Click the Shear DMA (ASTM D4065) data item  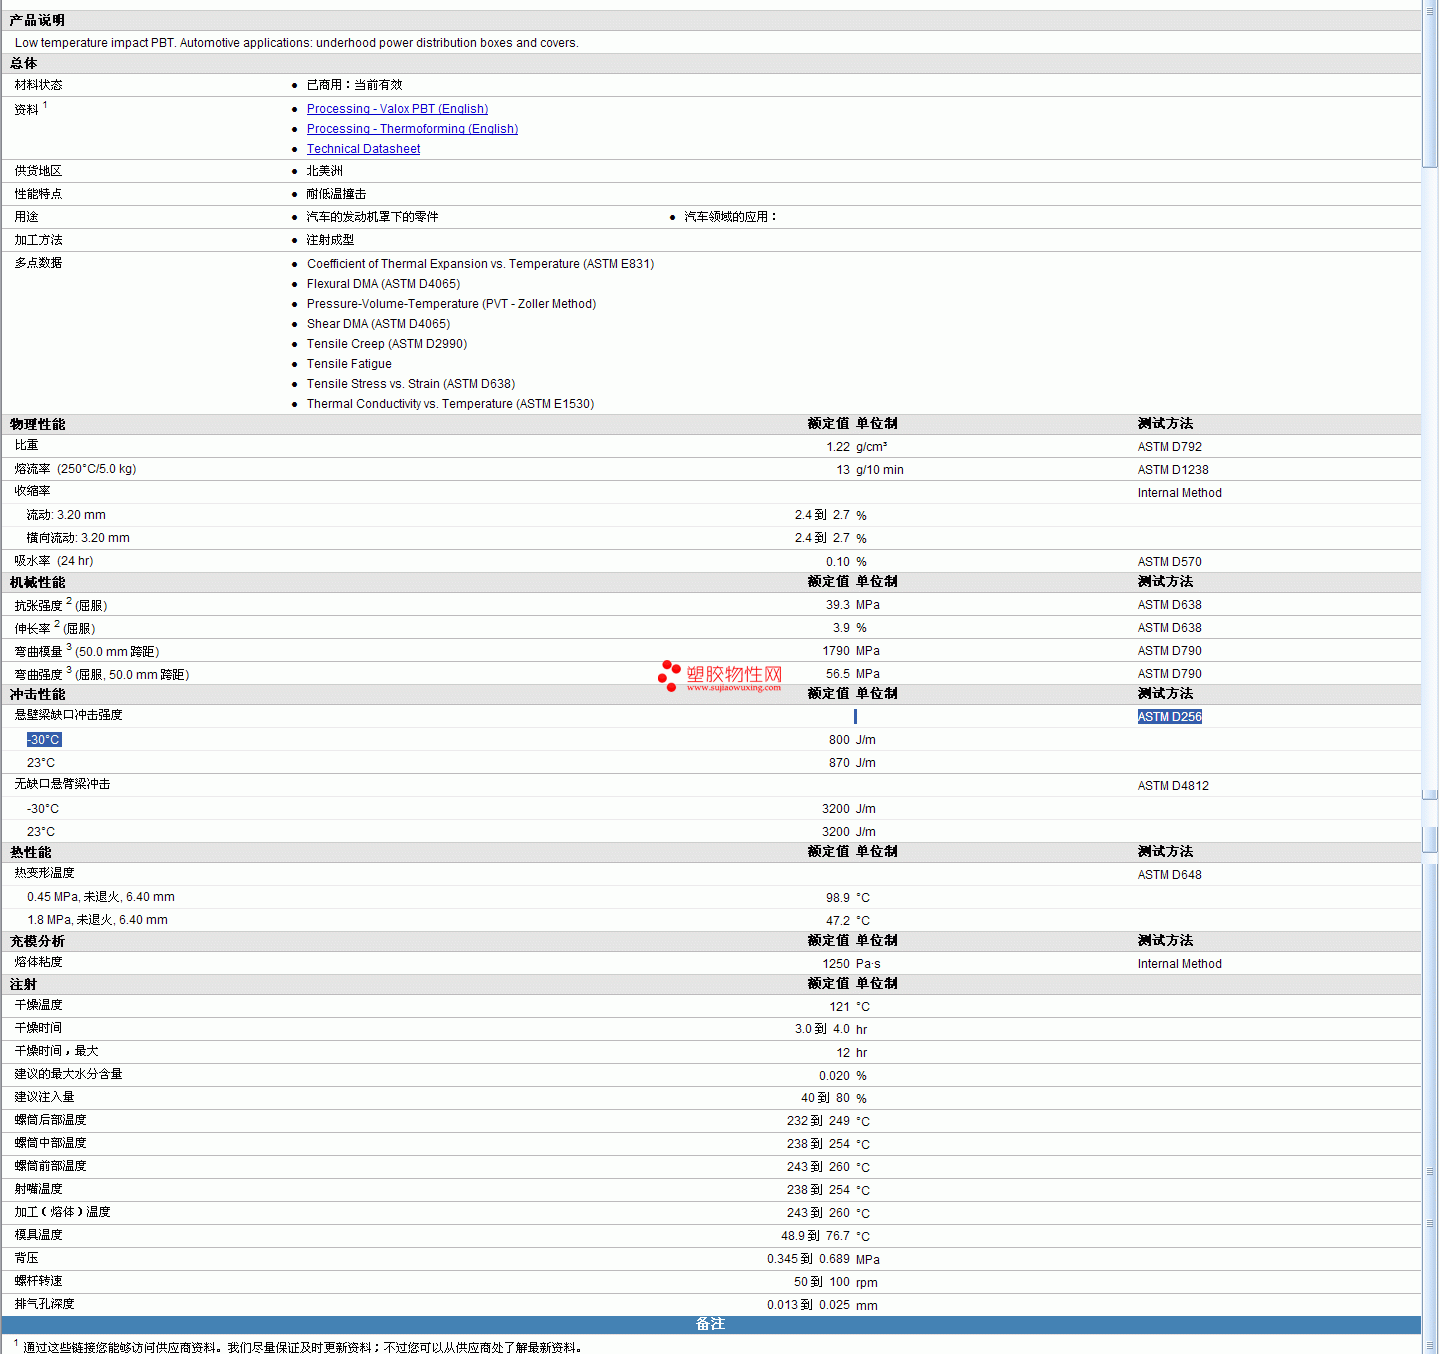coord(378,324)
